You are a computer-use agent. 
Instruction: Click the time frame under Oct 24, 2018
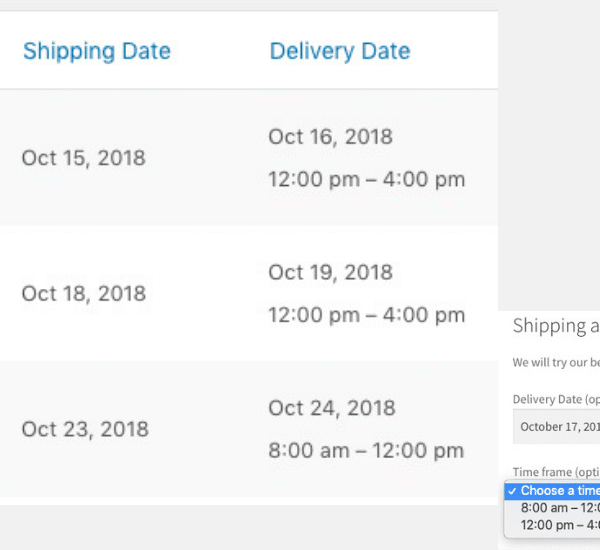(x=366, y=450)
